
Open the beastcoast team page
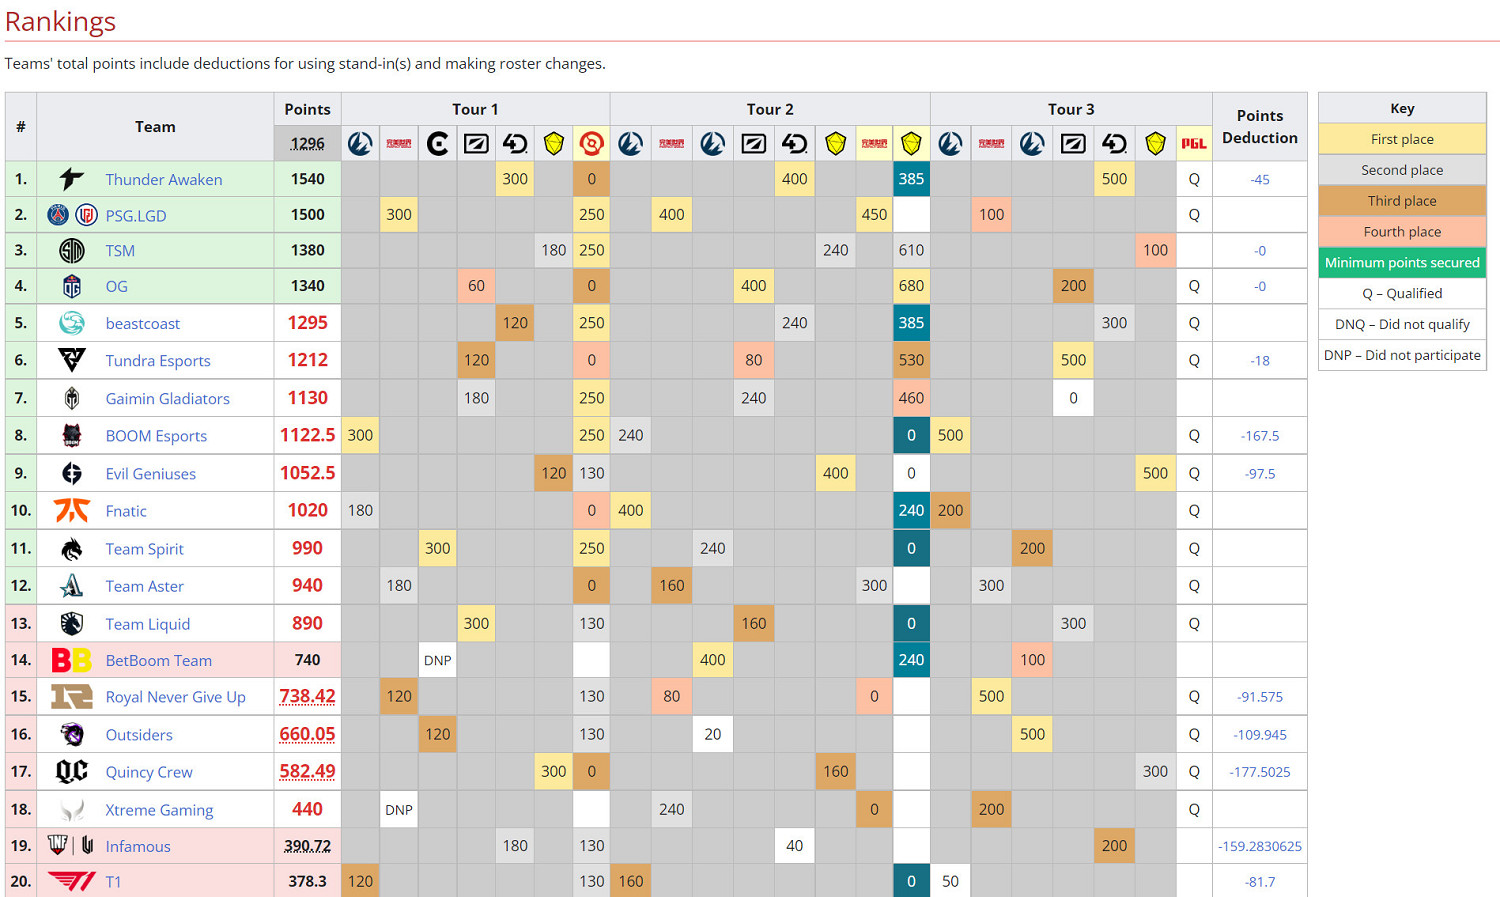pyautogui.click(x=143, y=323)
